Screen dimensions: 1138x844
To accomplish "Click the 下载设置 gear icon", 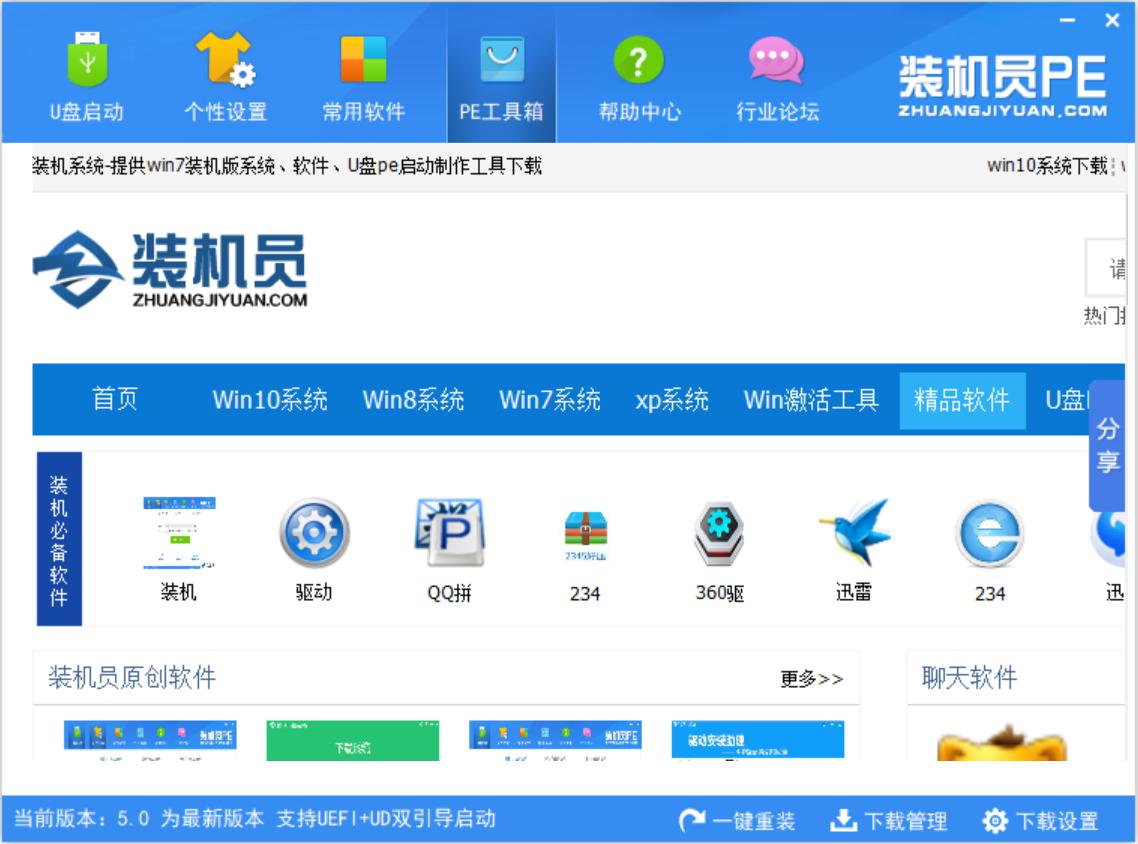I will point(995,821).
